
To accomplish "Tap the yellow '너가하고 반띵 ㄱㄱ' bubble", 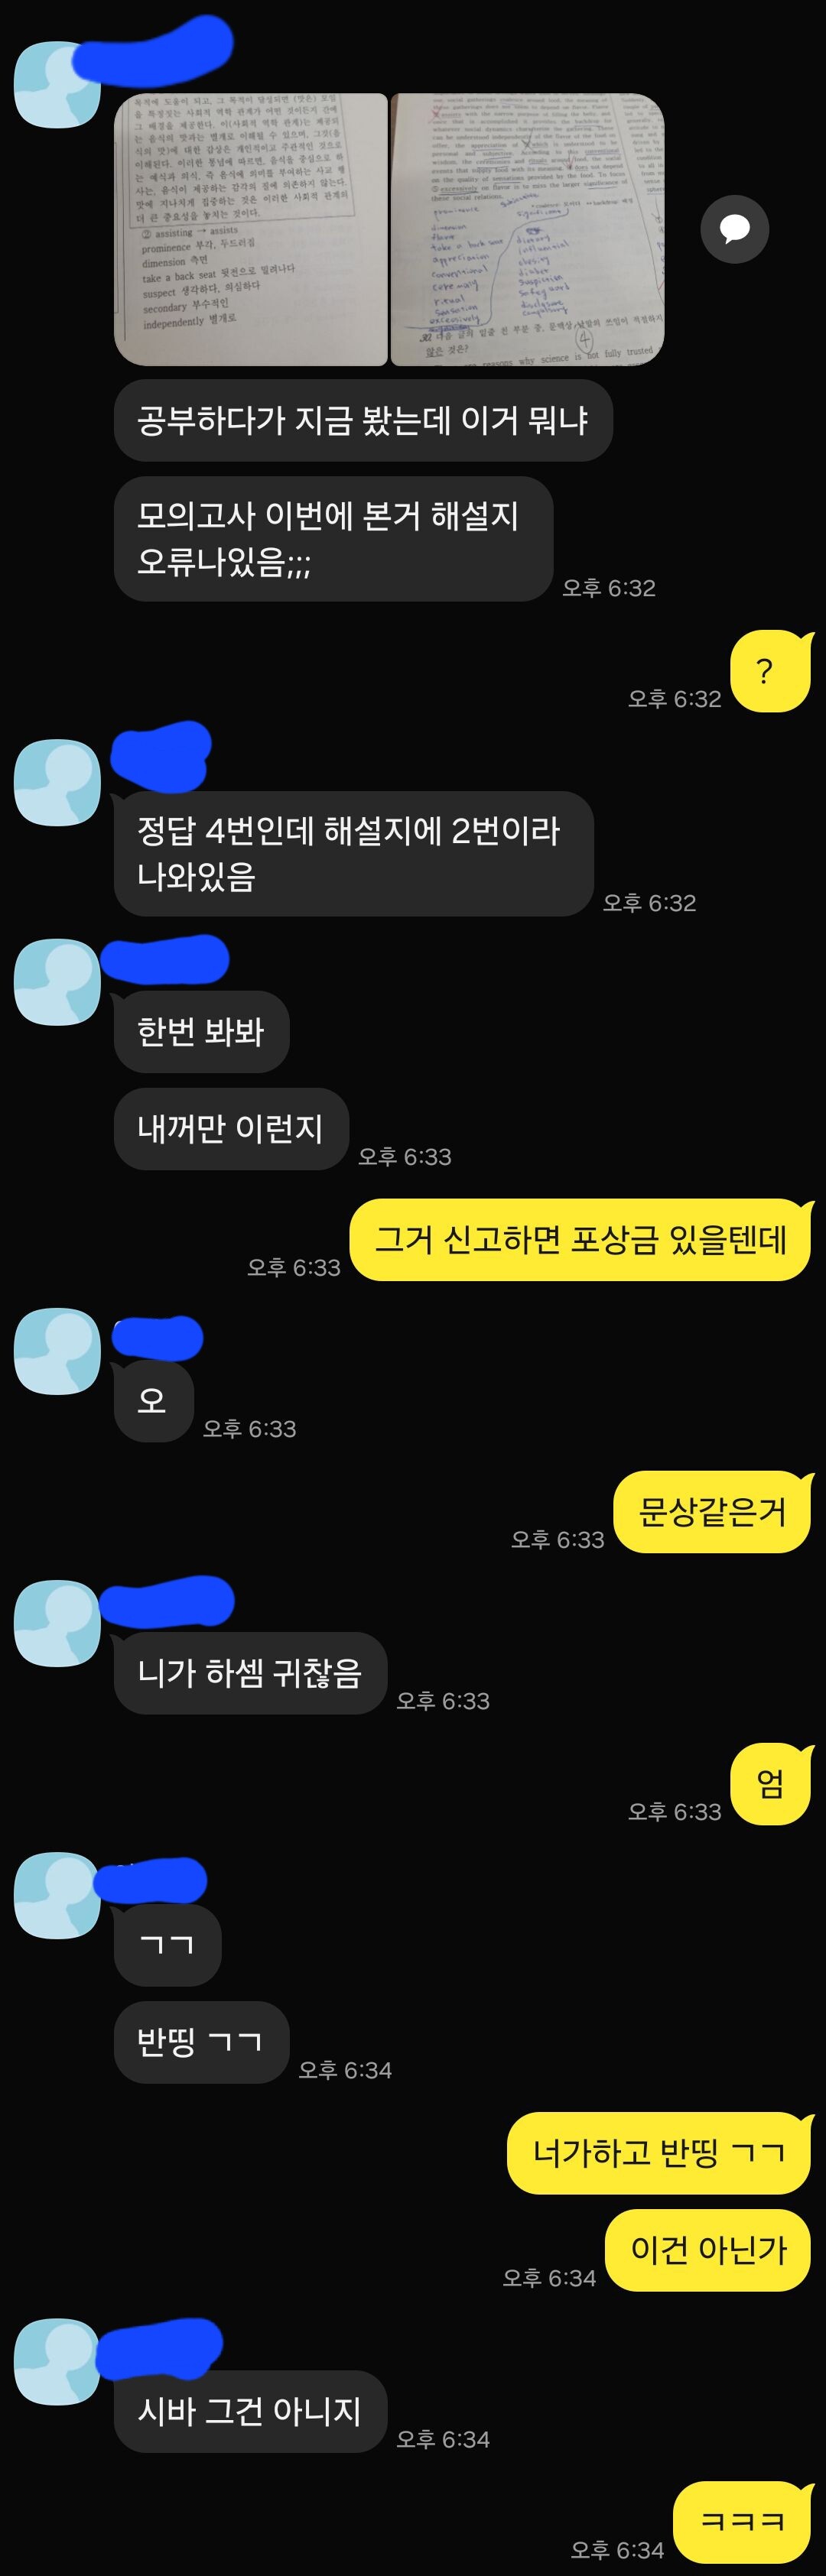I will [x=658, y=2153].
